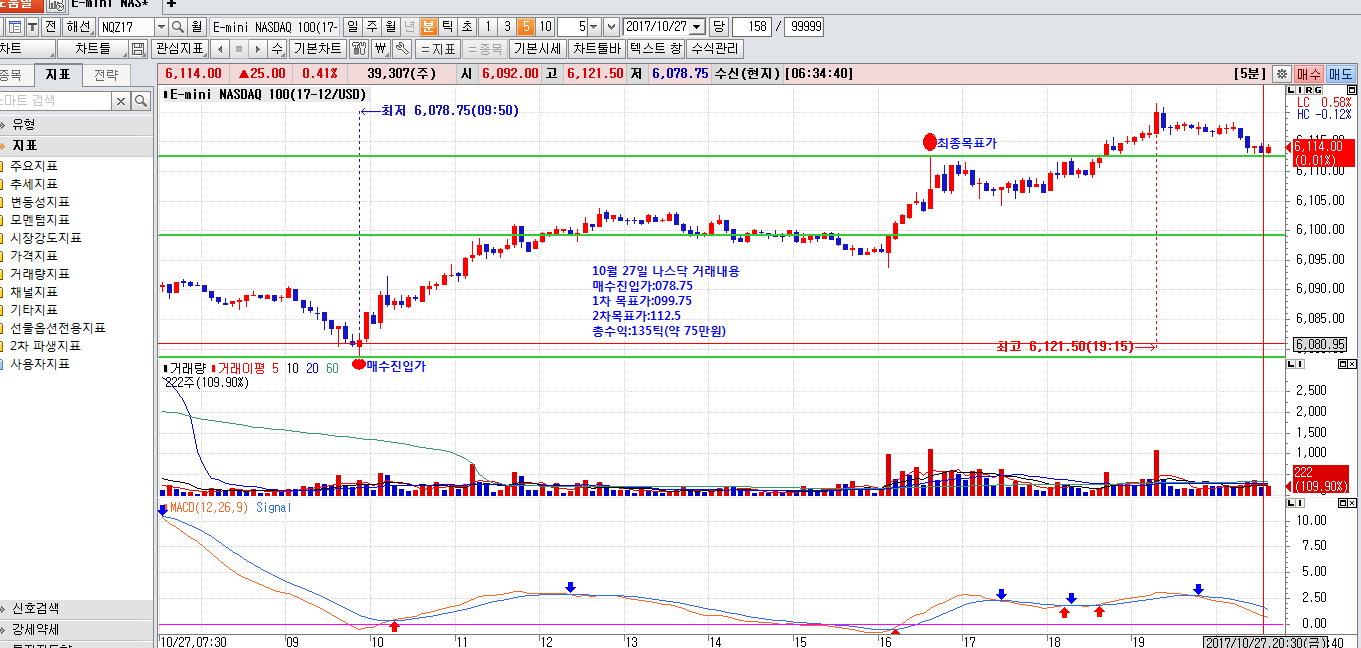Click the 수 button beside the replay arrows

pos(277,48)
